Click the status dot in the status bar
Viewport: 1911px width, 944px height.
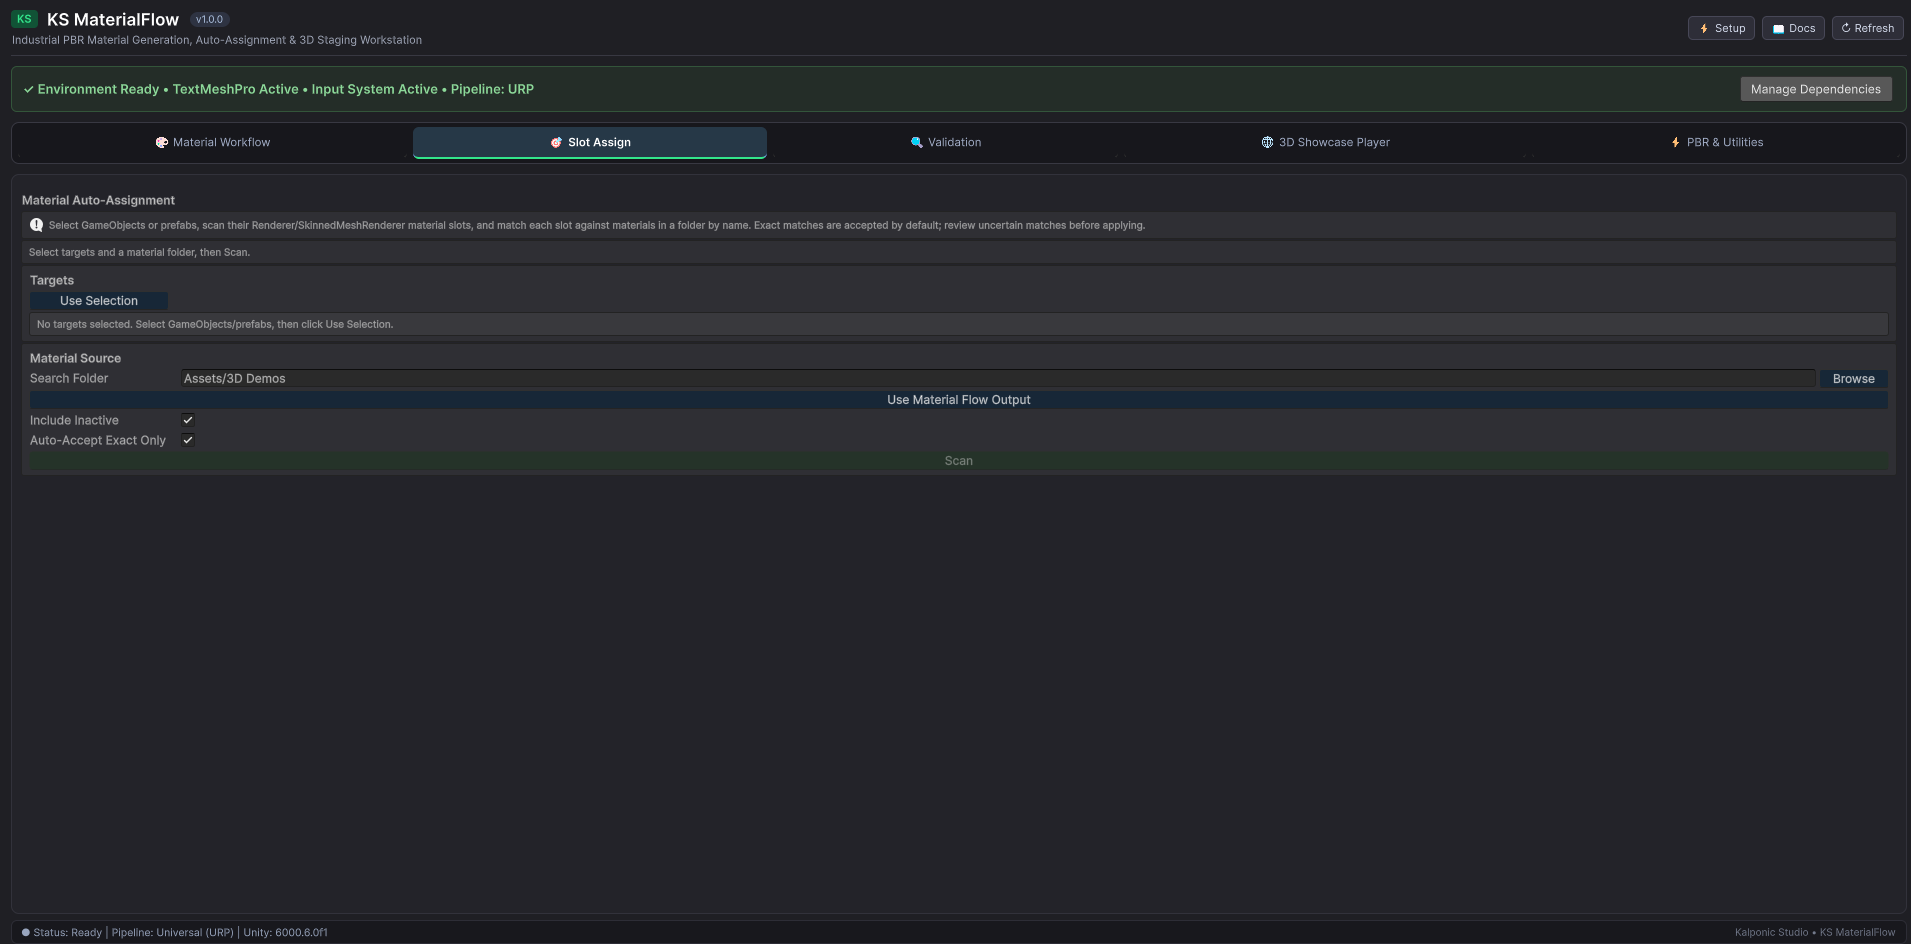pyautogui.click(x=26, y=932)
